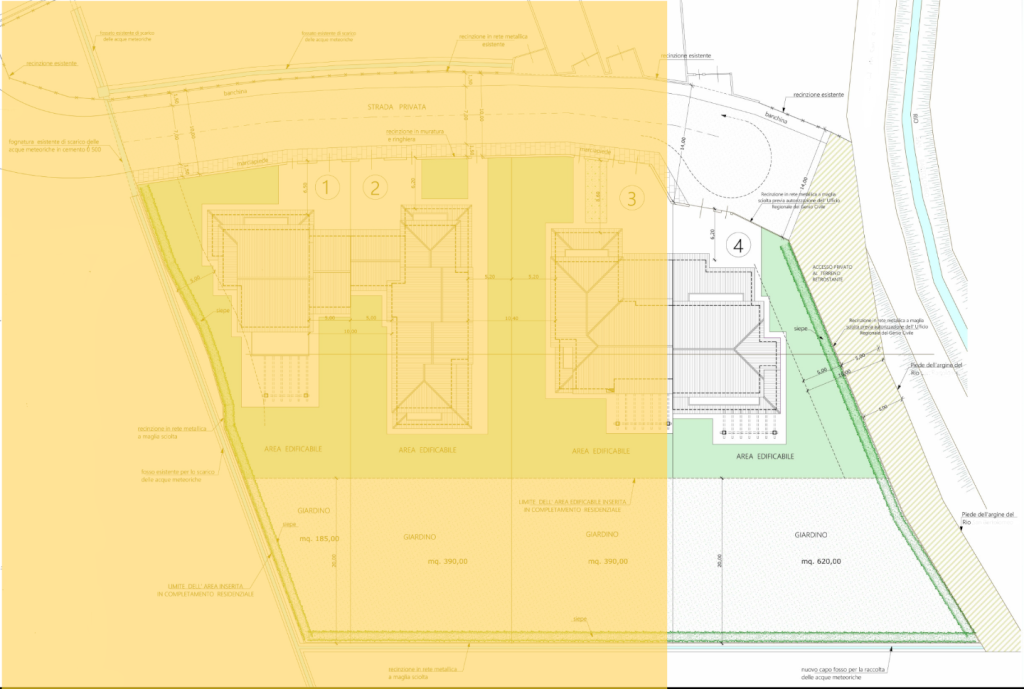Select the 'Piede dell'argine del Rio' lower label
This screenshot has width=1024, height=689.
[986, 518]
